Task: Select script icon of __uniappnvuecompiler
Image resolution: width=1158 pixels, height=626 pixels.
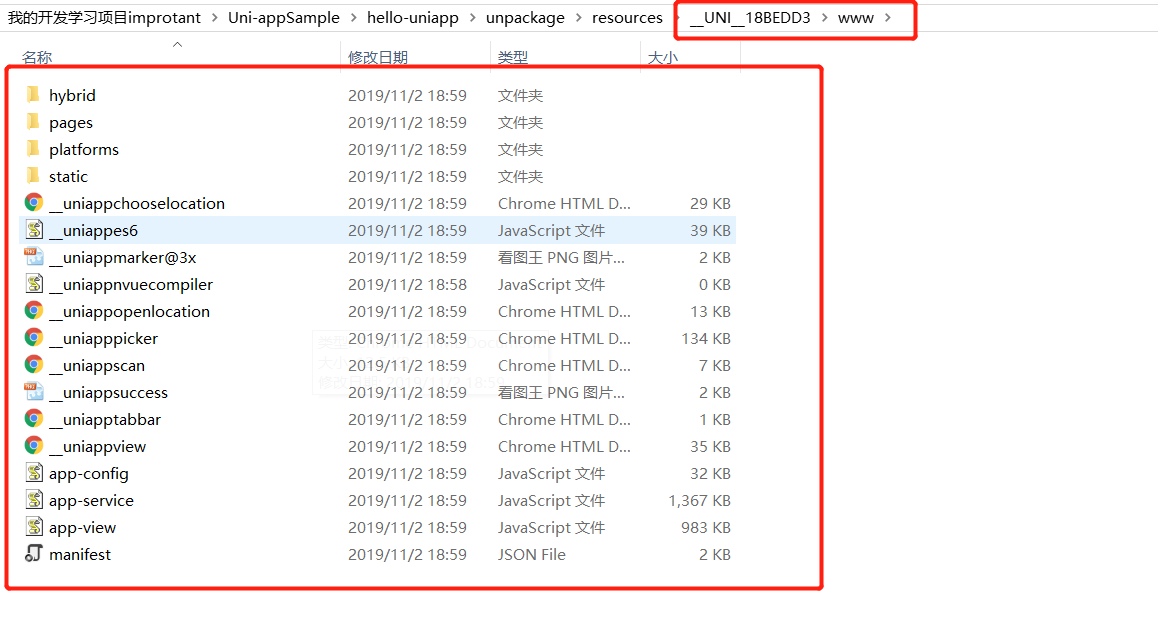Action: click(x=34, y=283)
